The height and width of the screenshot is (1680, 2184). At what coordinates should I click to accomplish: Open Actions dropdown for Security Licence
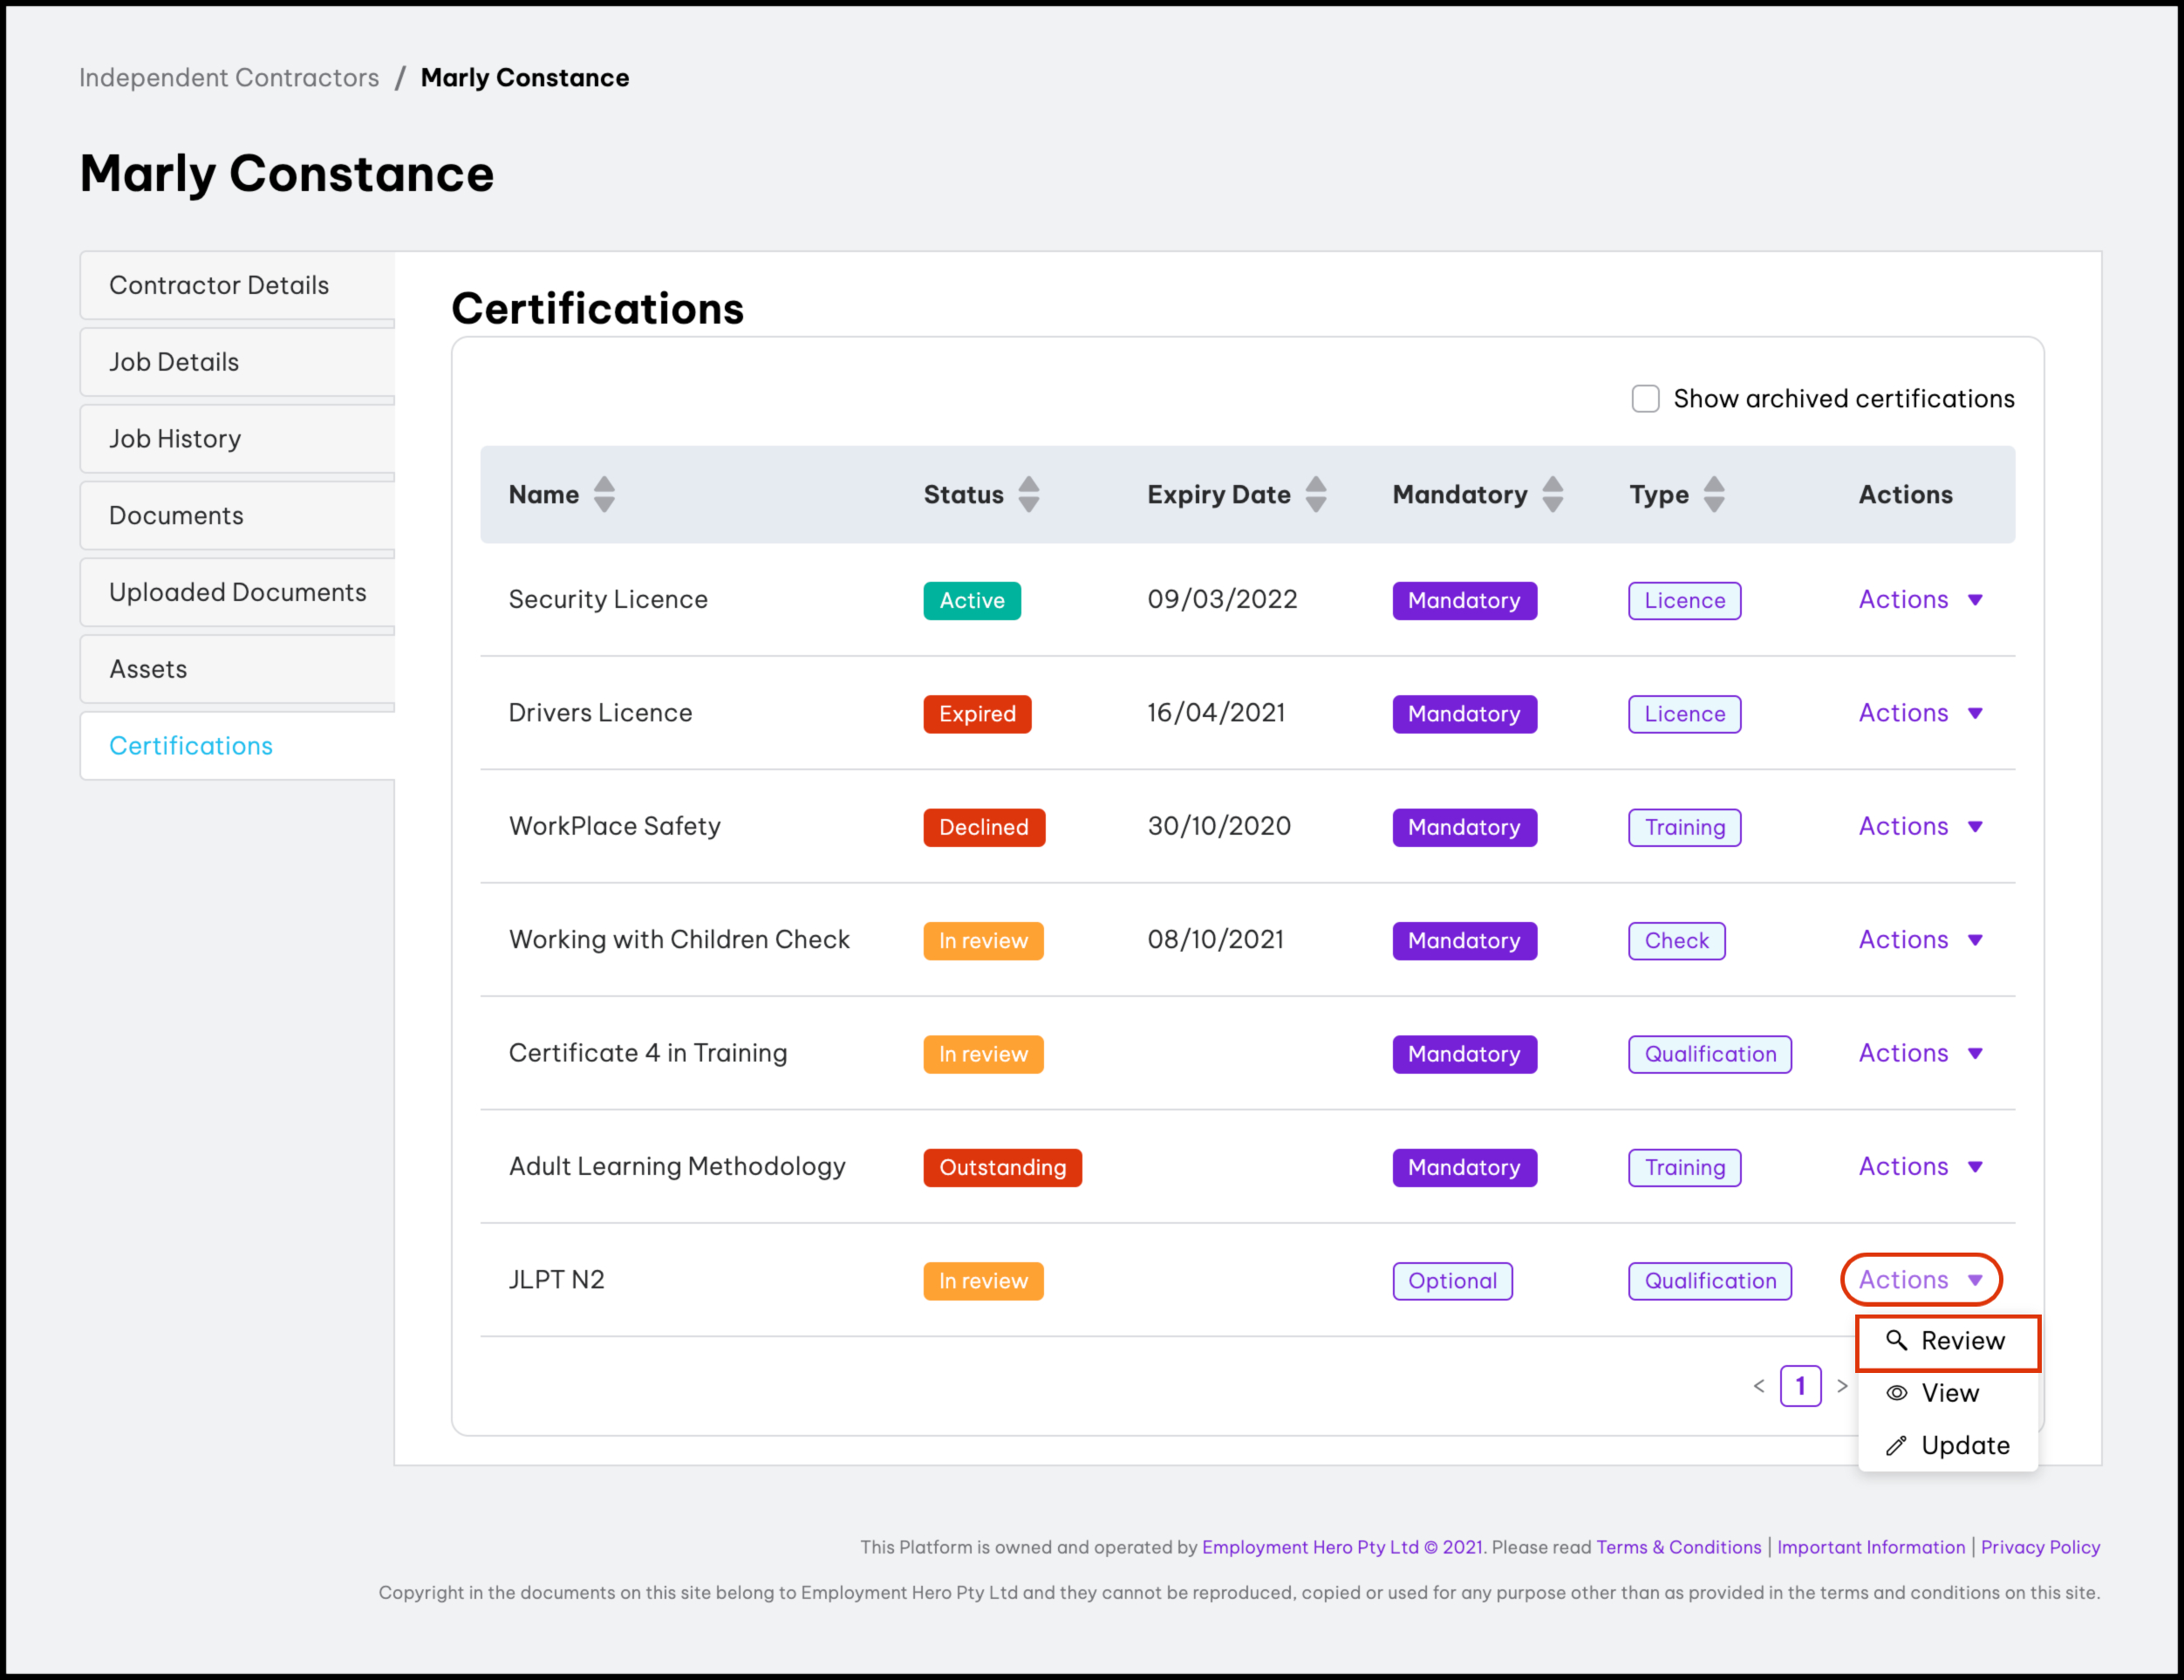coord(1920,600)
